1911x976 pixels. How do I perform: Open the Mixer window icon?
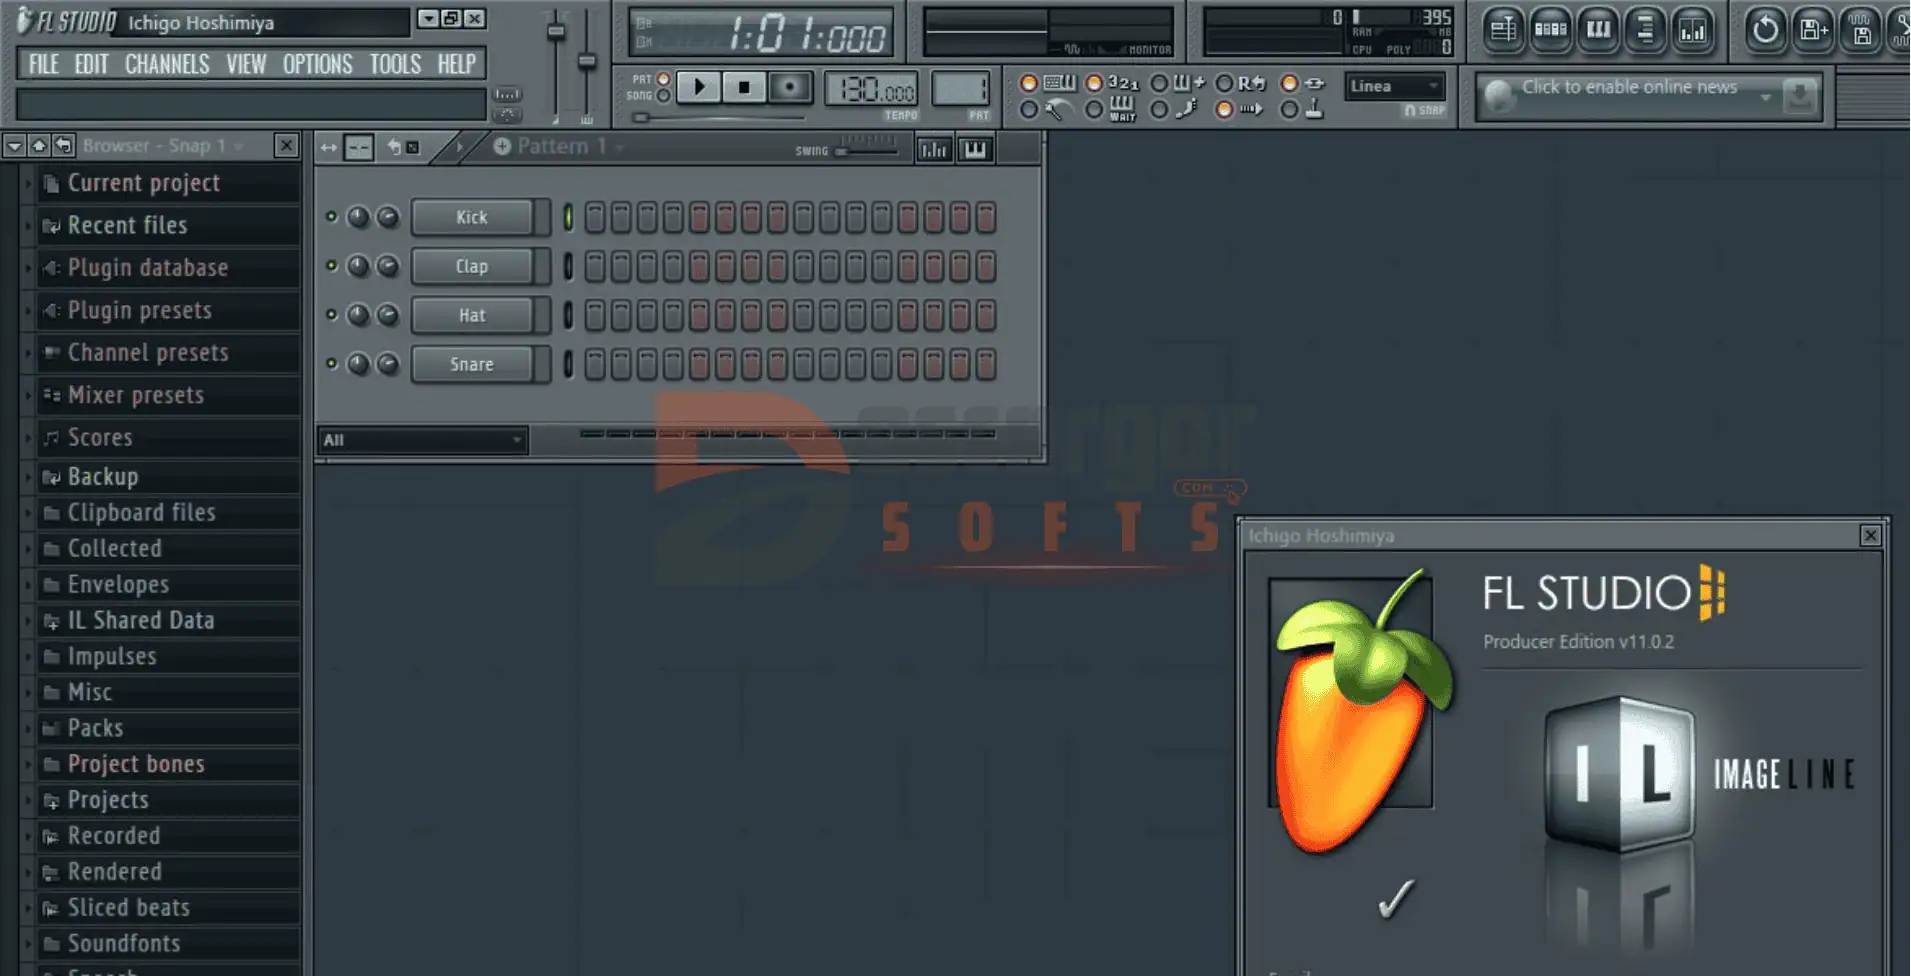coord(1692,30)
